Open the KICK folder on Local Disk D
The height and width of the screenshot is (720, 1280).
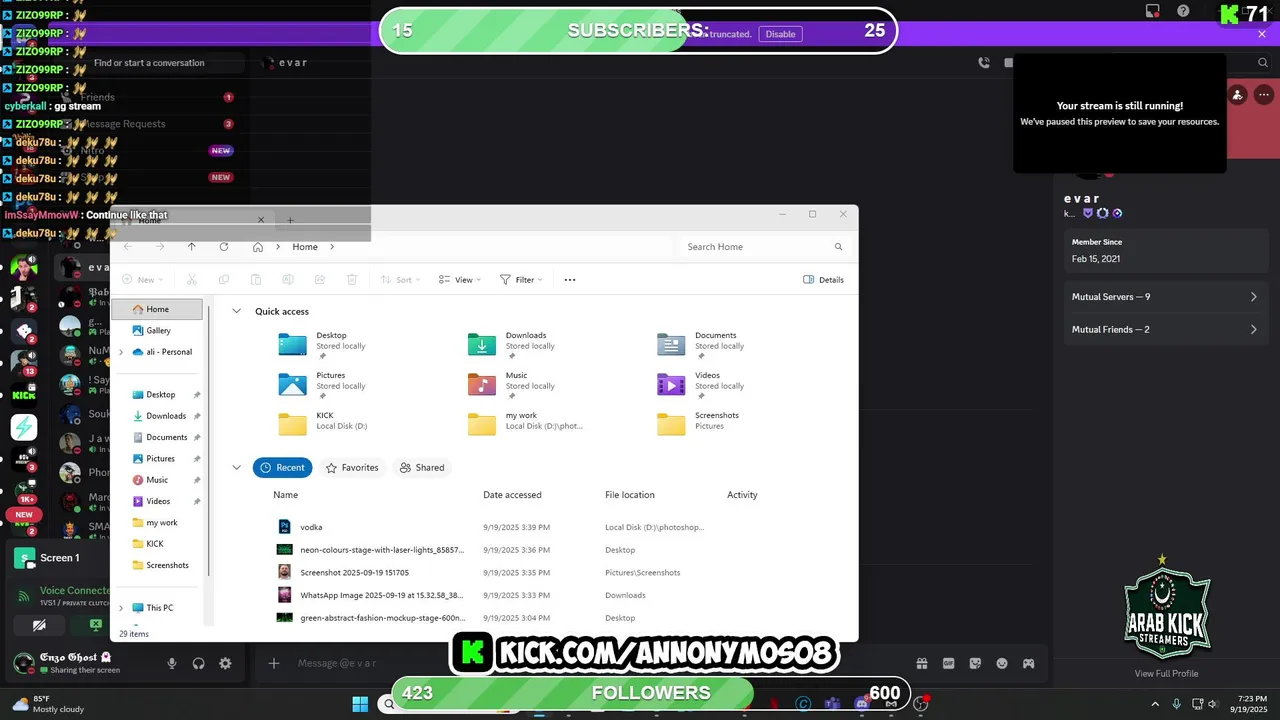pyautogui.click(x=322, y=421)
